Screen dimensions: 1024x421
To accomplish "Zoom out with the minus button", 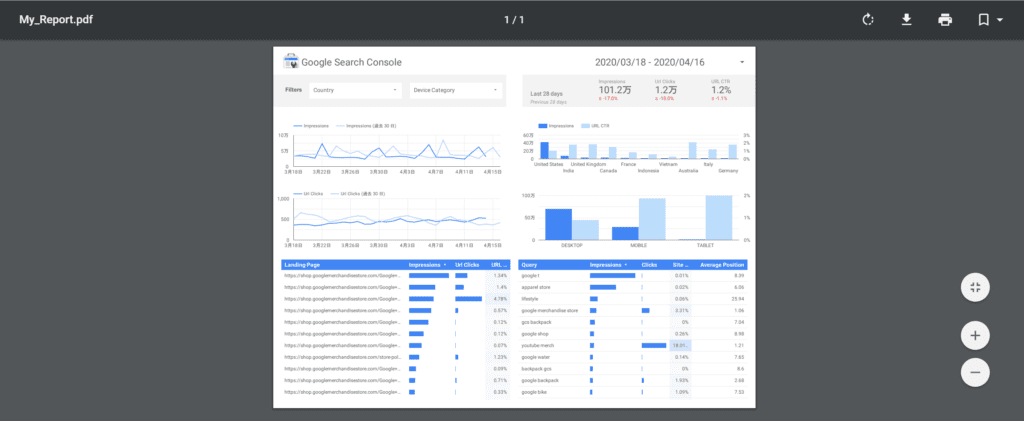I will (x=975, y=372).
